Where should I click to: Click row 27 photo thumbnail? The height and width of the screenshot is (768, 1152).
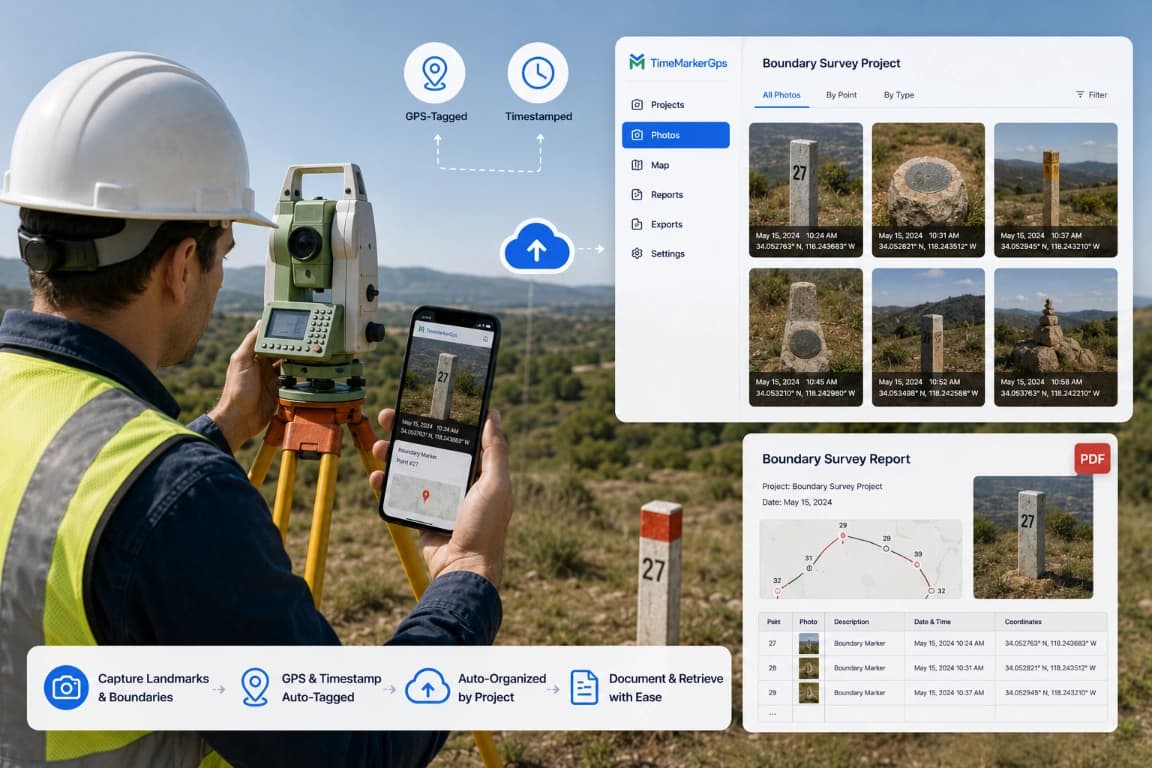click(809, 644)
